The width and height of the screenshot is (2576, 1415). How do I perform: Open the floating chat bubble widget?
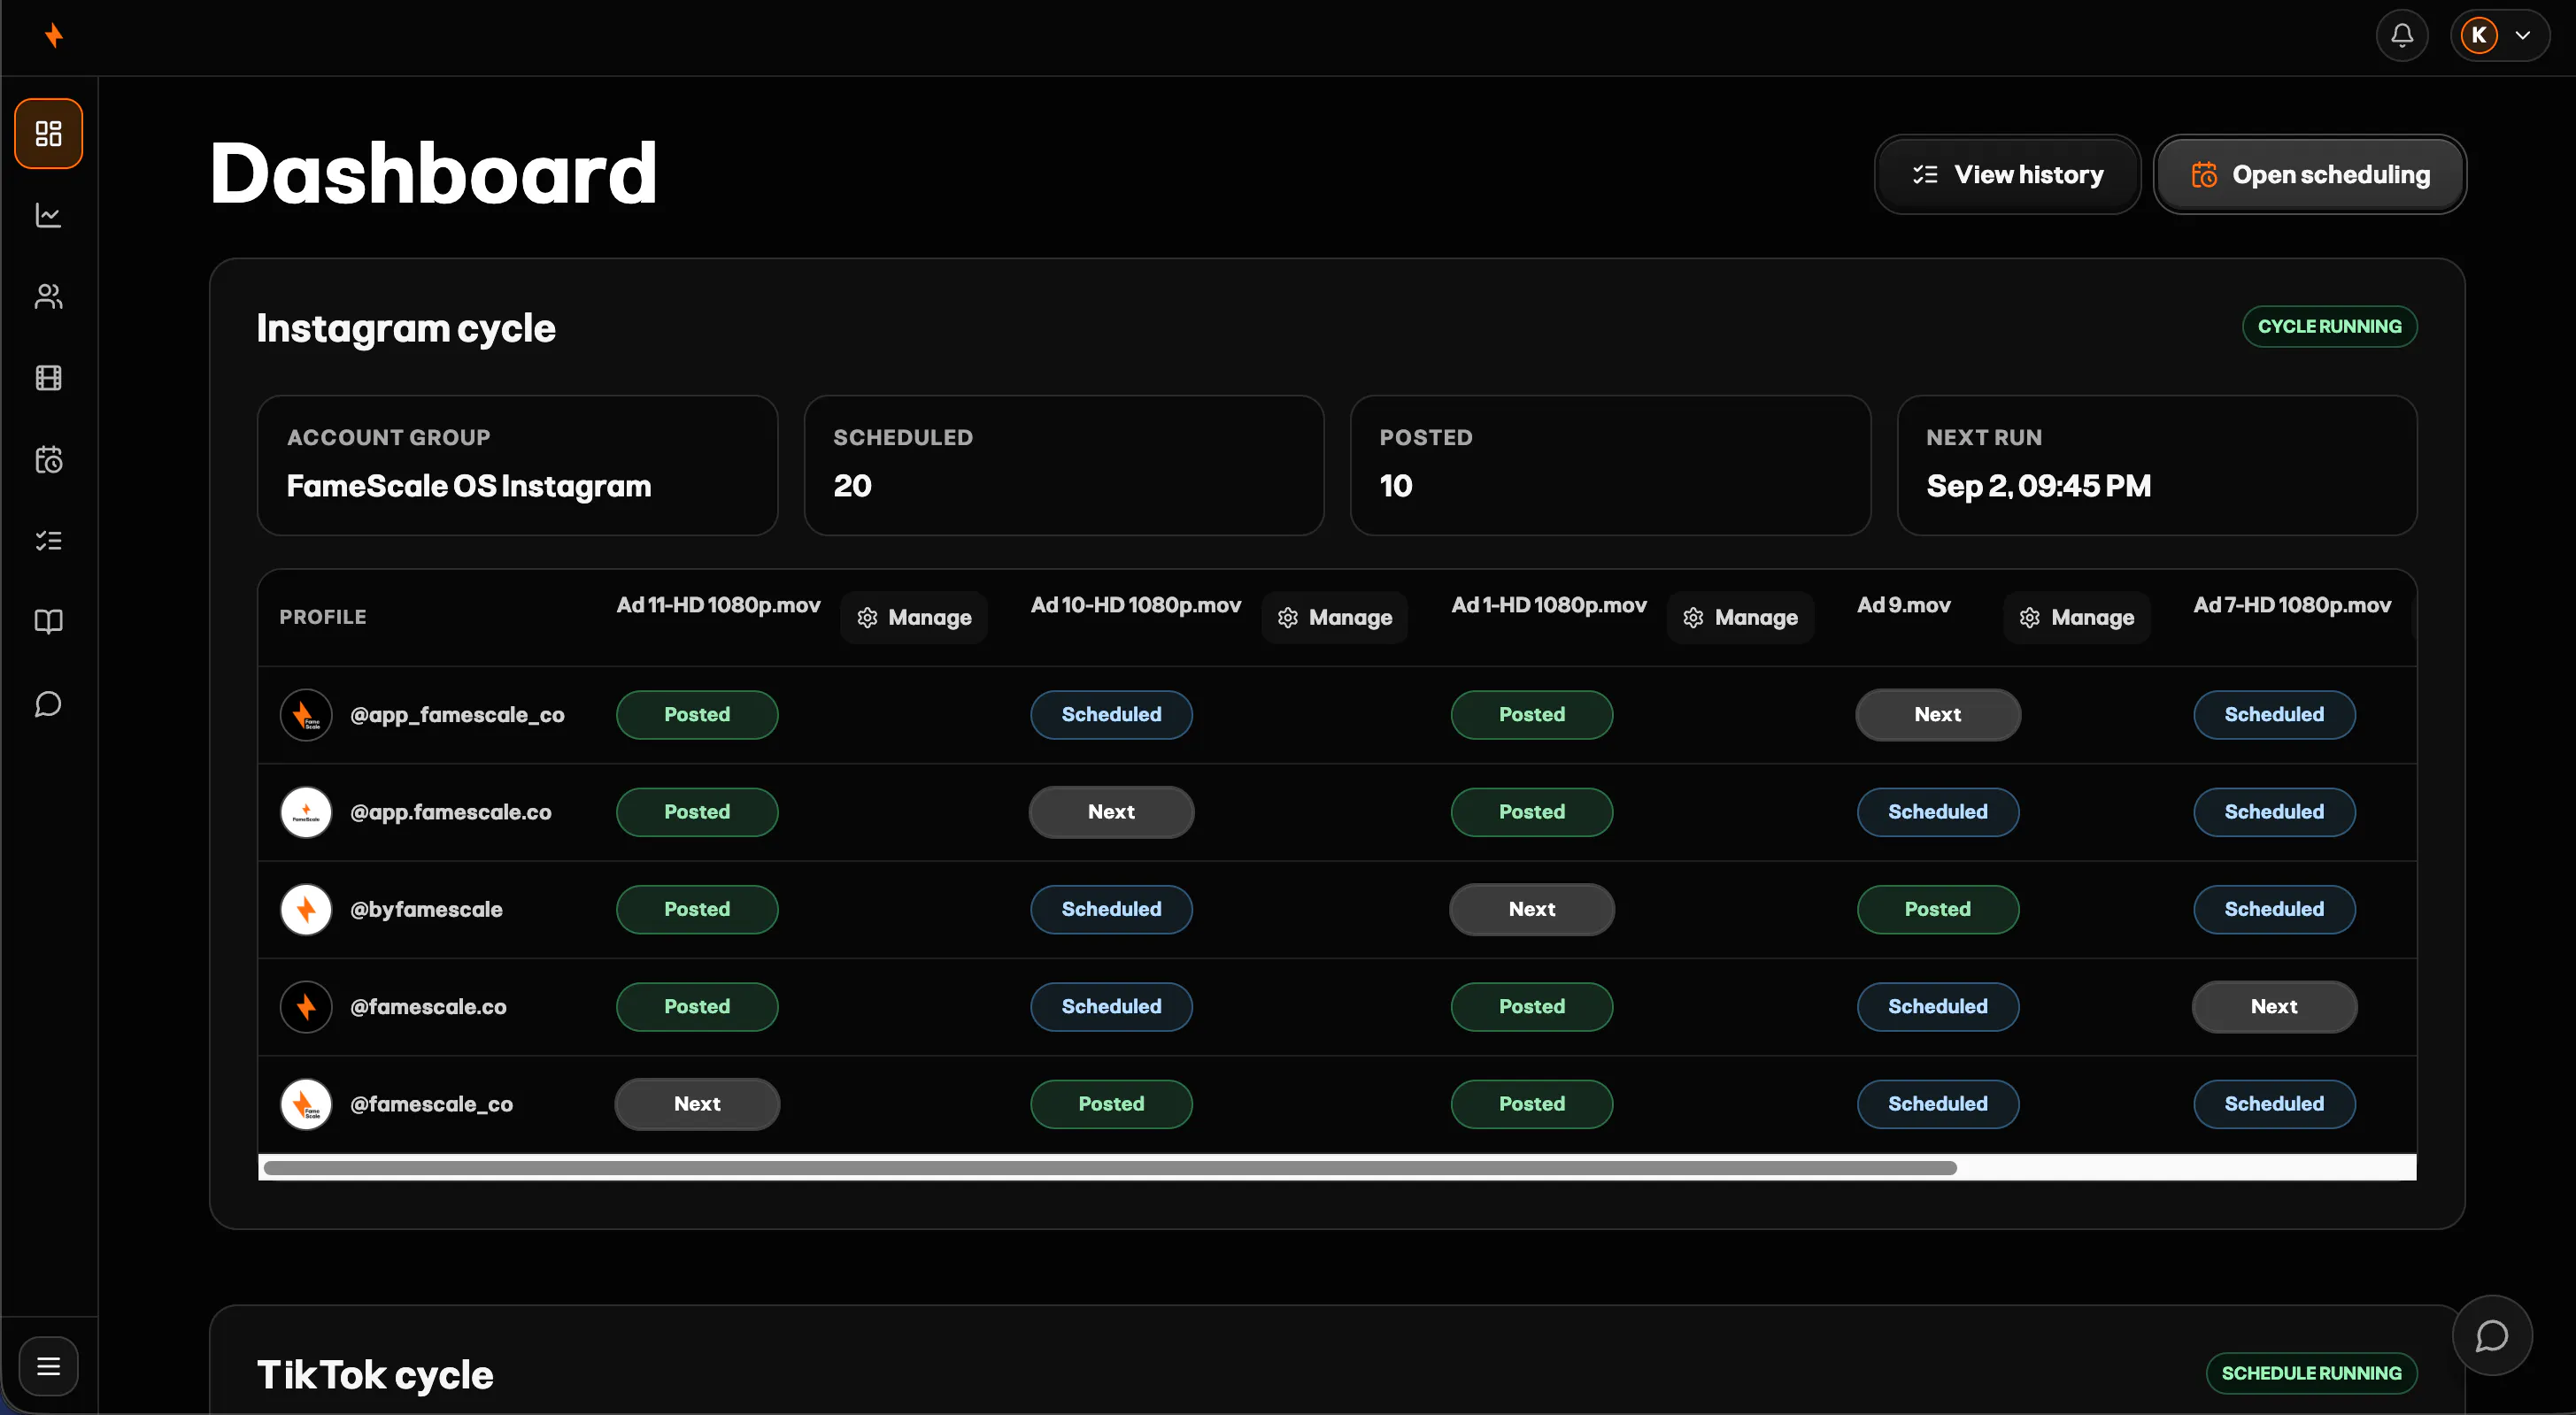pos(2492,1336)
